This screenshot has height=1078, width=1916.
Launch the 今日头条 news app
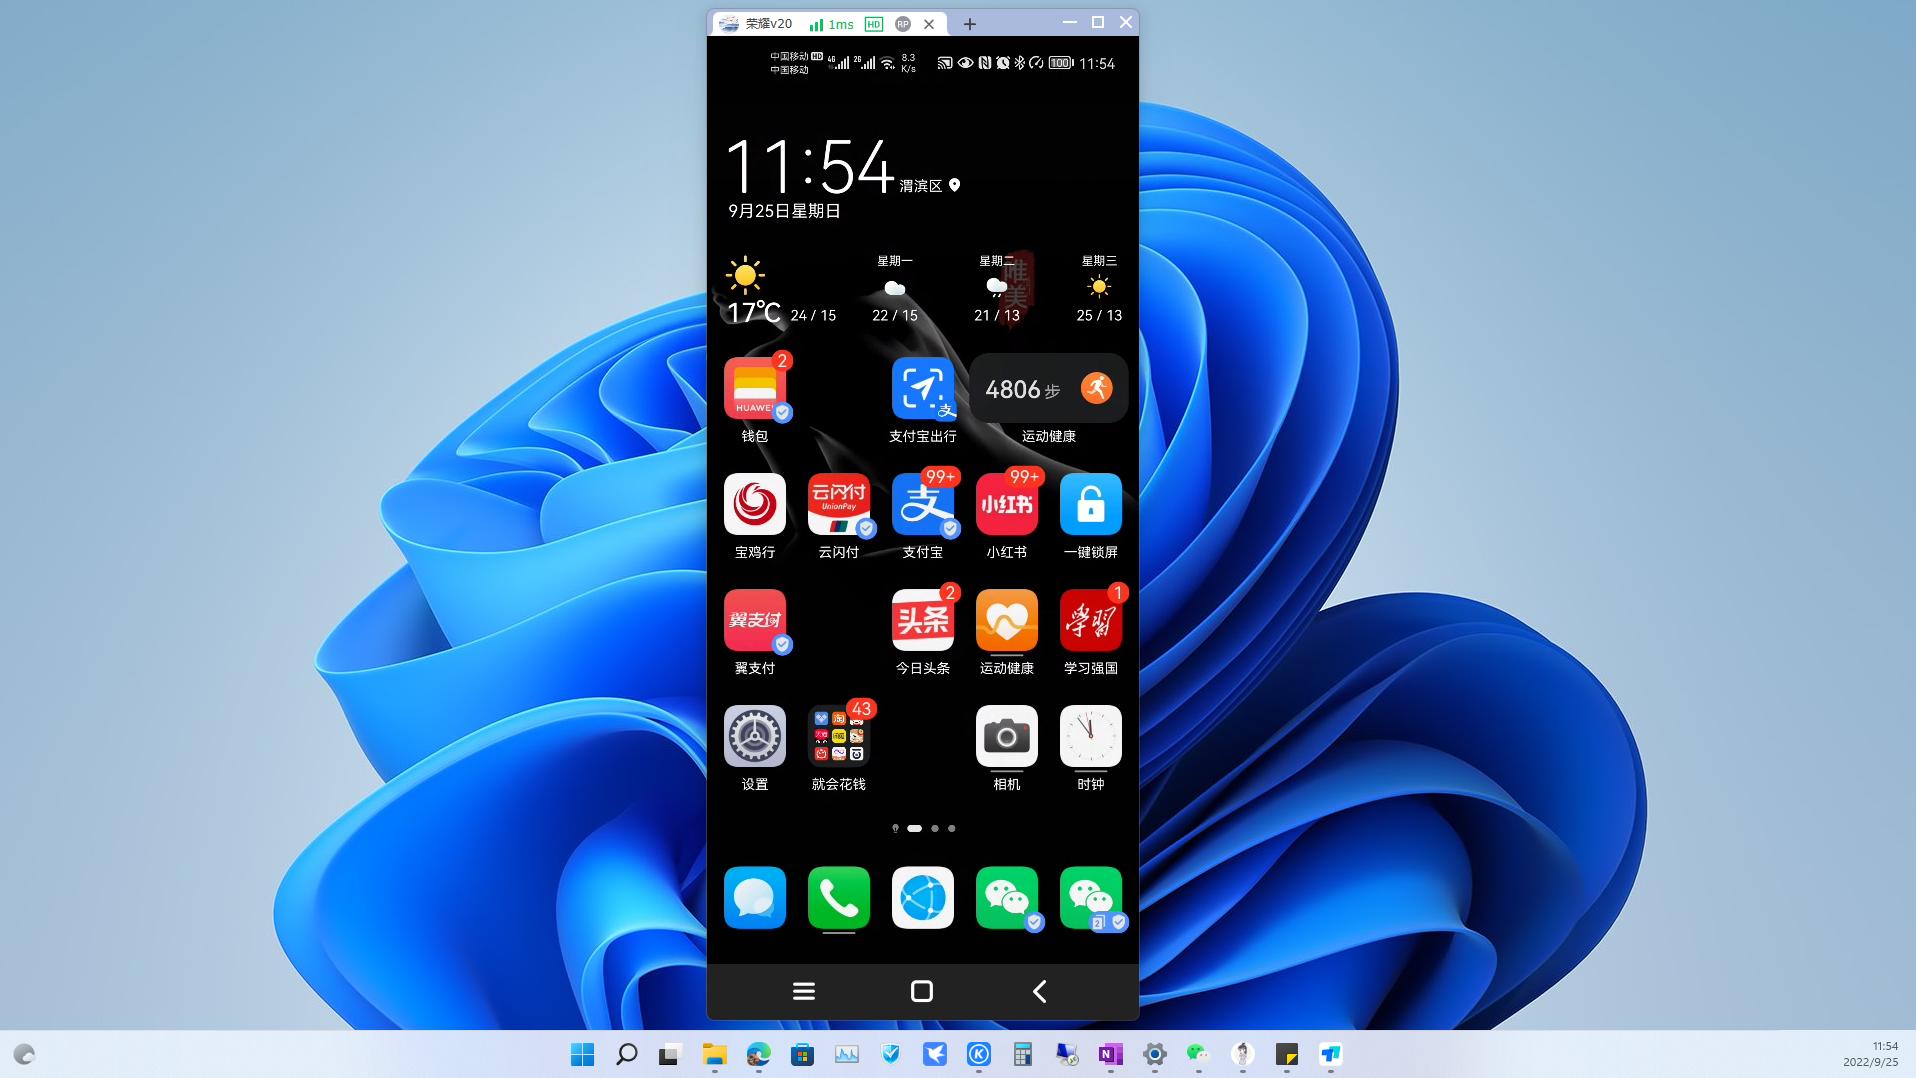tap(923, 621)
